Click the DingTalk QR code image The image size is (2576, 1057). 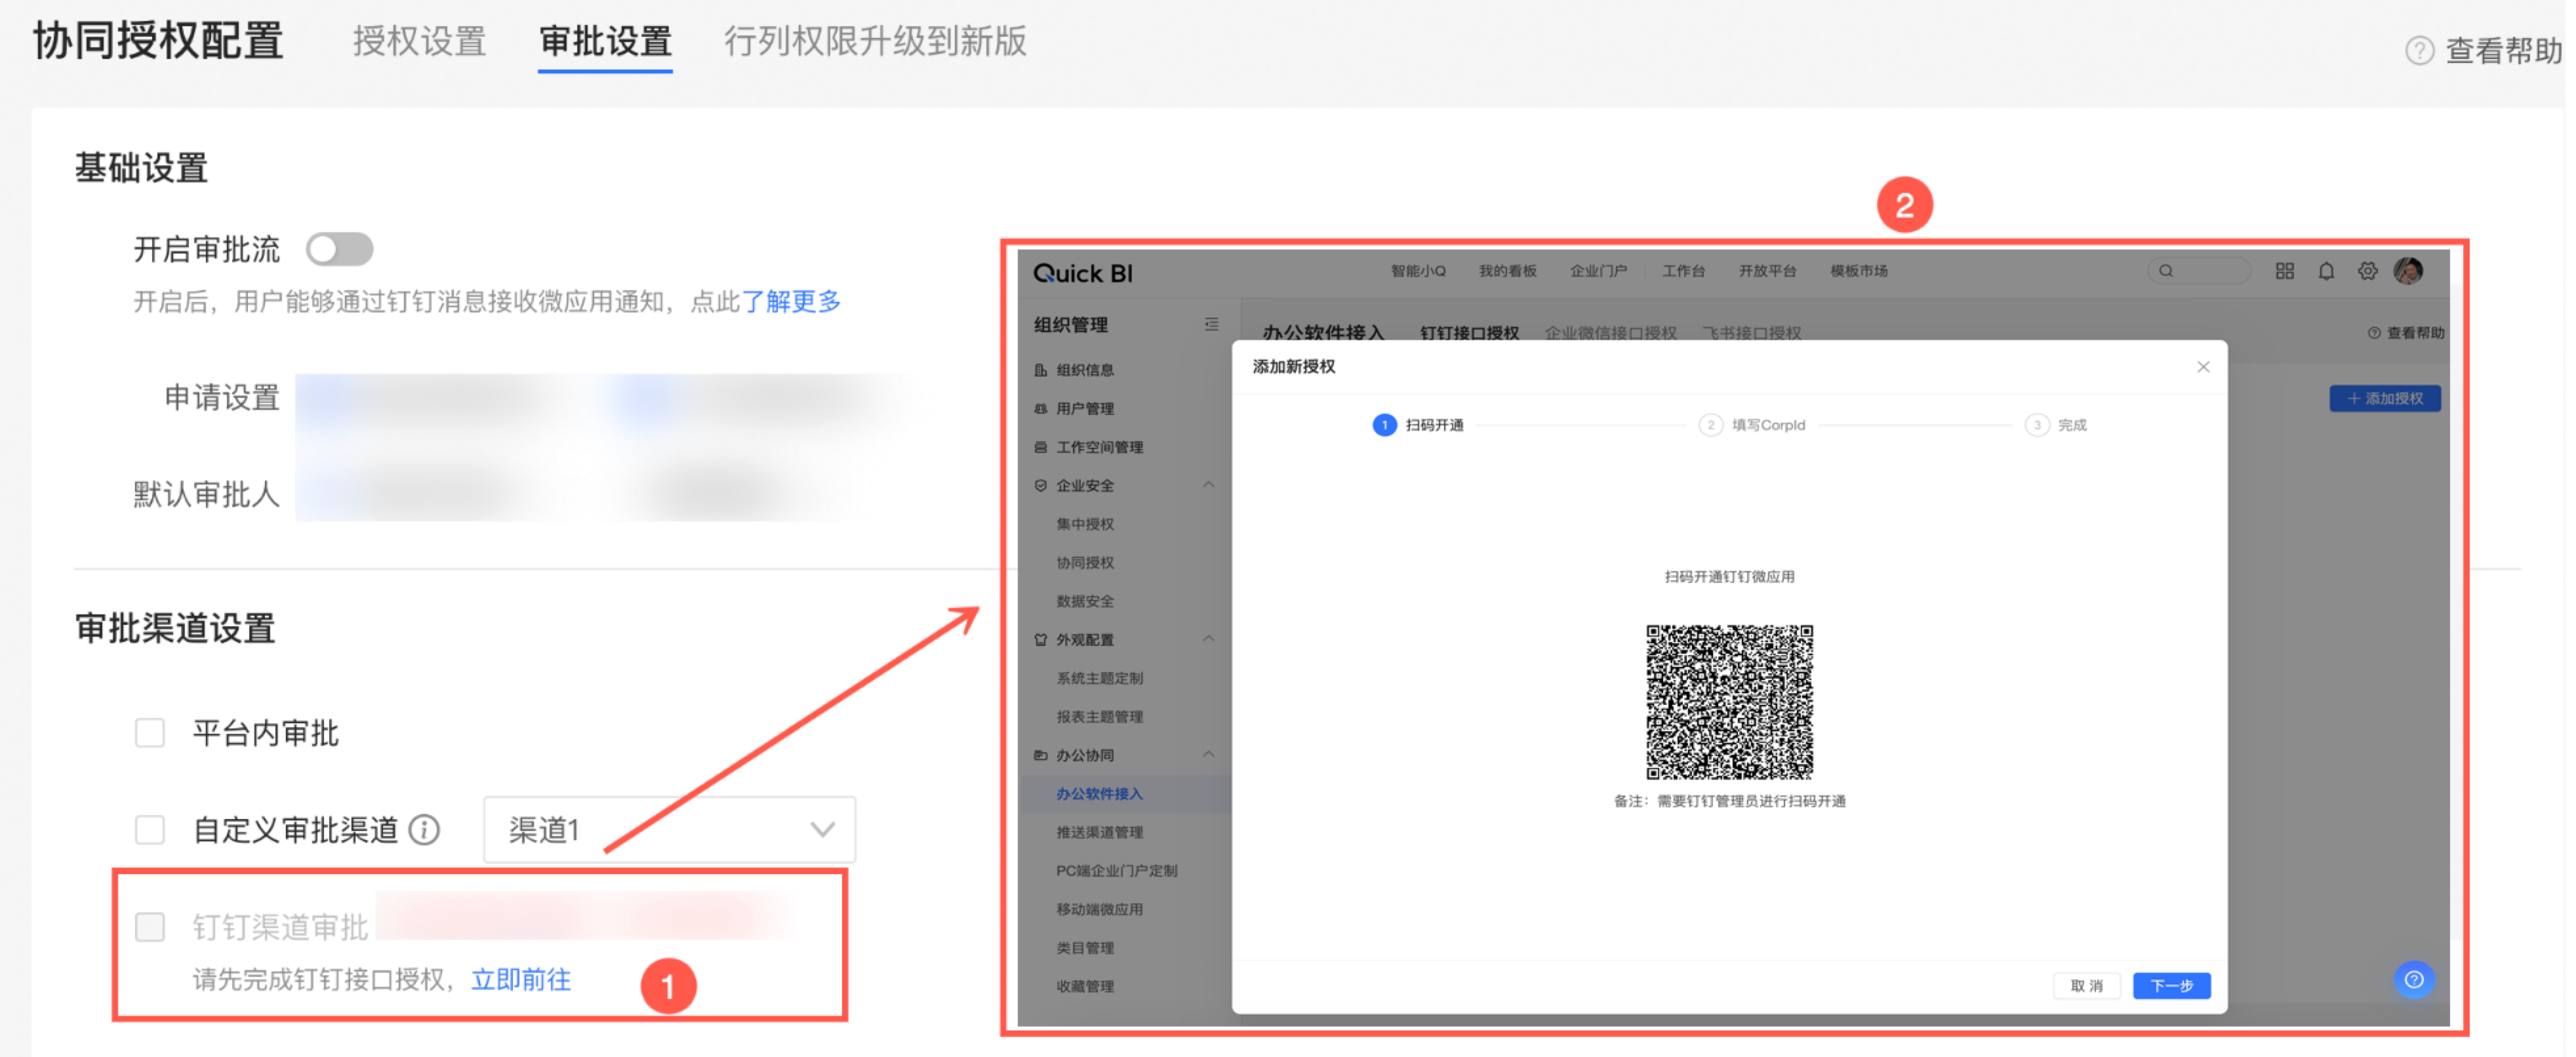pos(1729,702)
